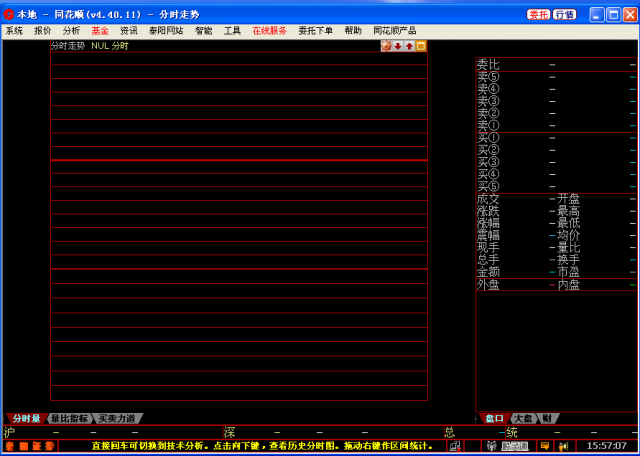Viewport: 640px width, 456px height.
Task: Switch to the 量比指标 tab
Action: 70,418
